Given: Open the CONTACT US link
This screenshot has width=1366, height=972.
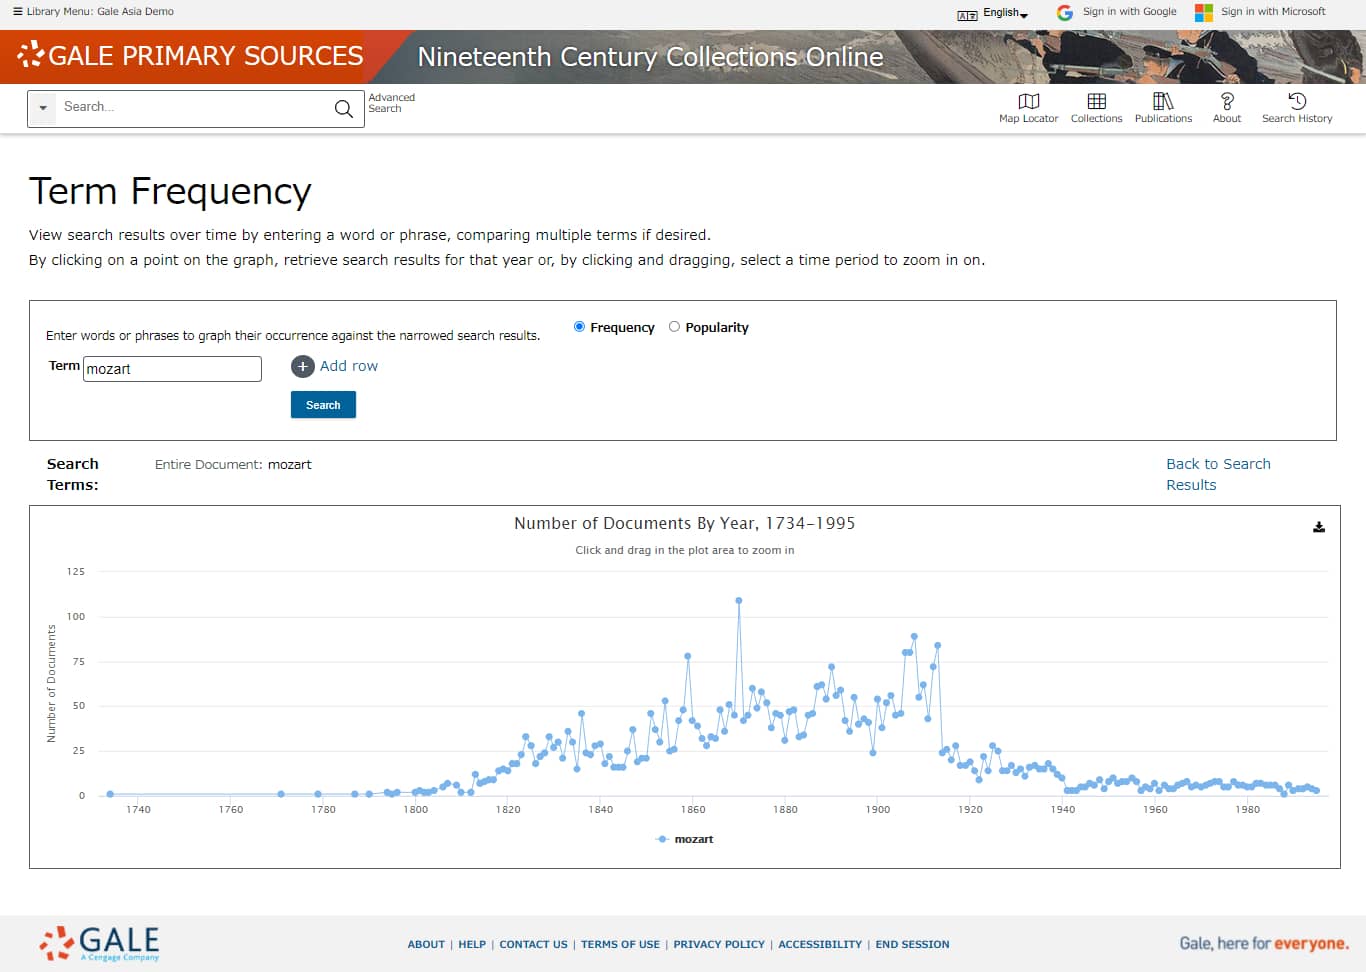Looking at the screenshot, I should [x=533, y=944].
